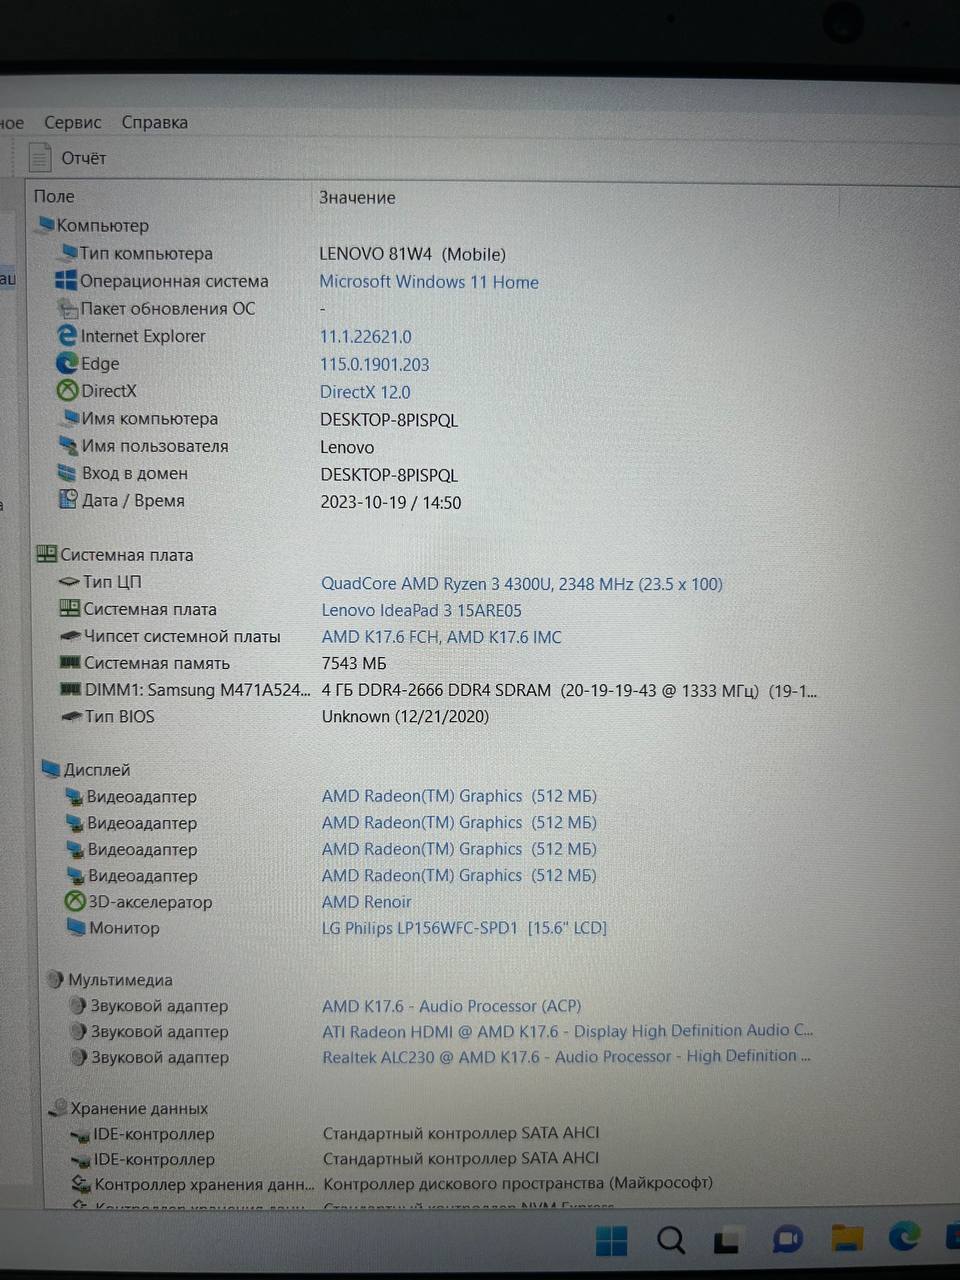This screenshot has height=1280, width=960.
Task: Select the Мультимедиа group icon
Action: (x=56, y=979)
